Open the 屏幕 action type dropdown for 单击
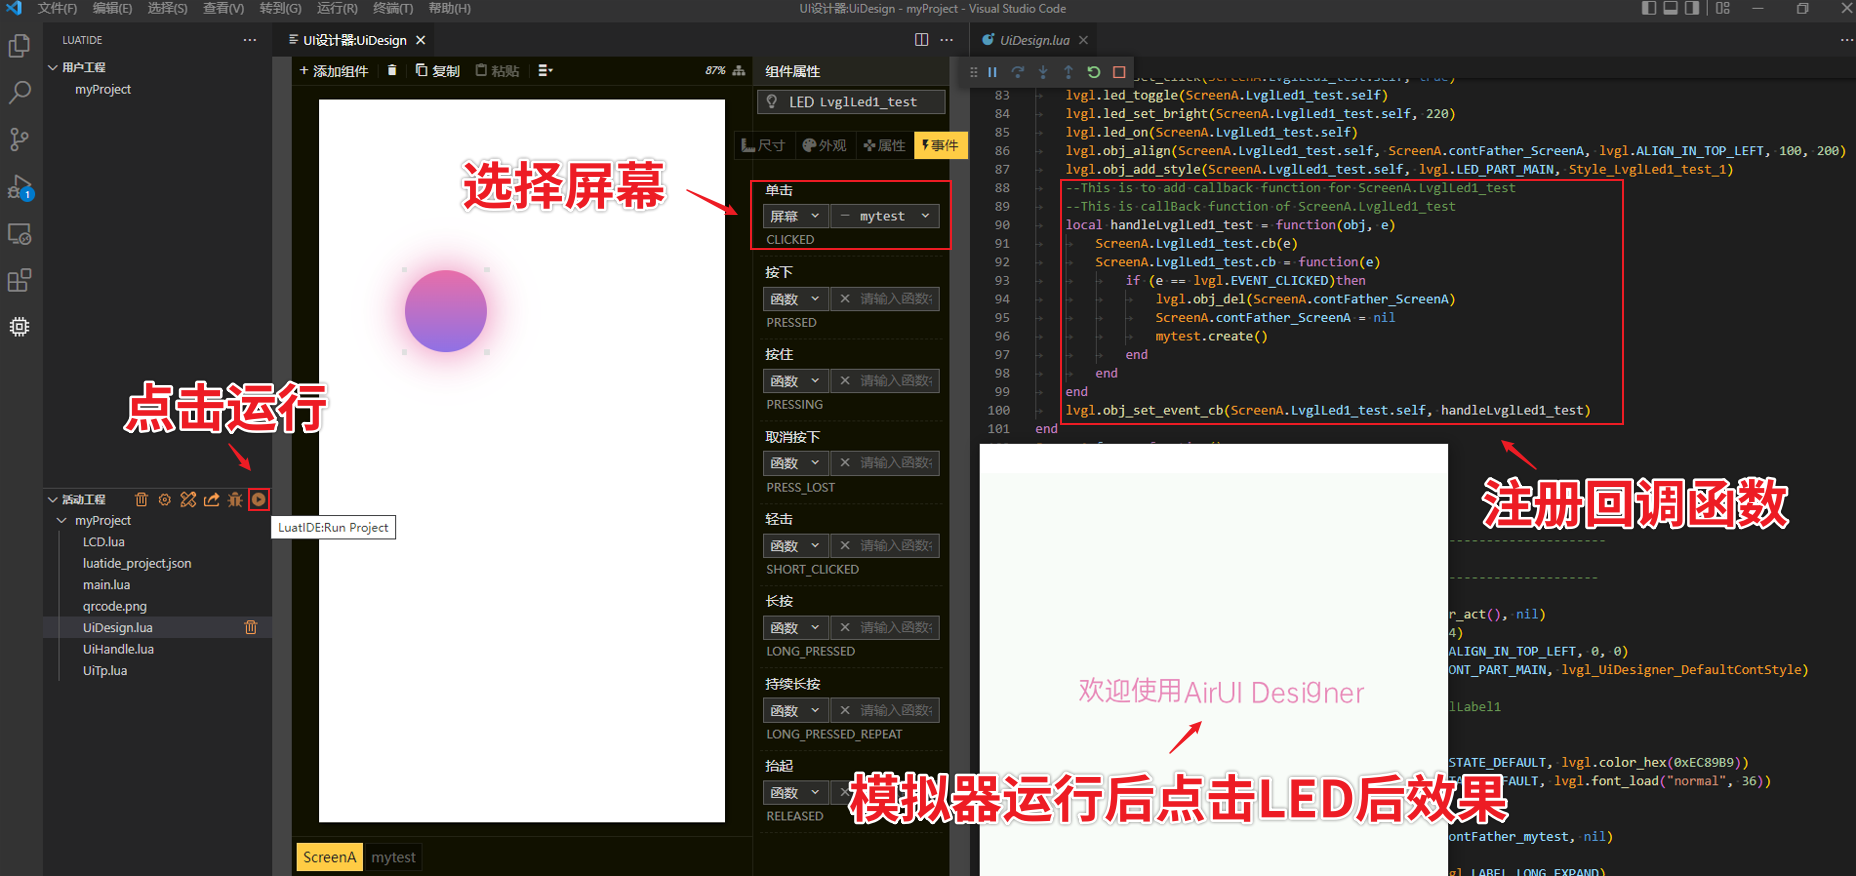 [795, 216]
